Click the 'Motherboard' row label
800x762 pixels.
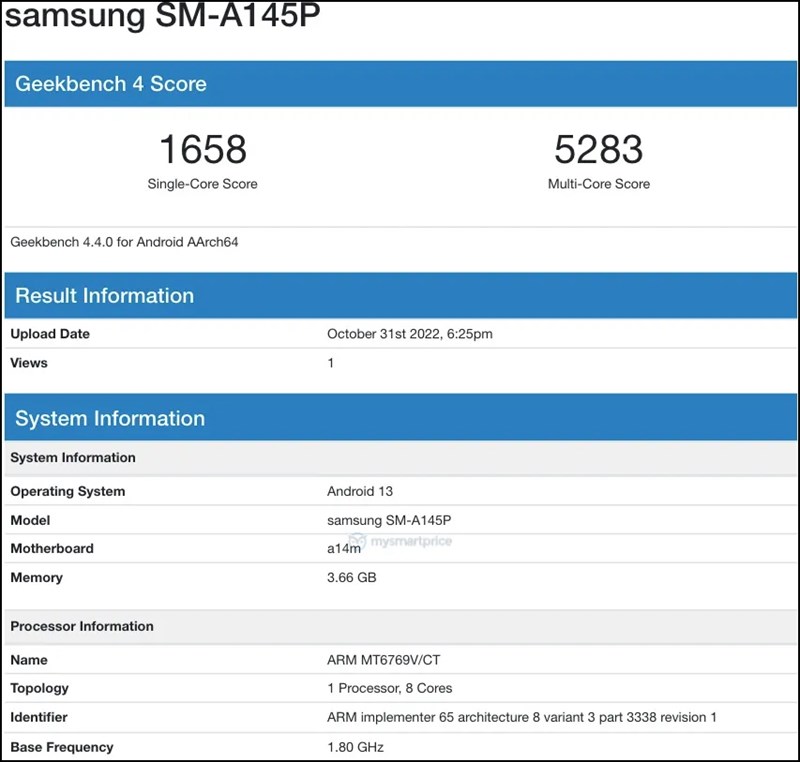[x=52, y=548]
